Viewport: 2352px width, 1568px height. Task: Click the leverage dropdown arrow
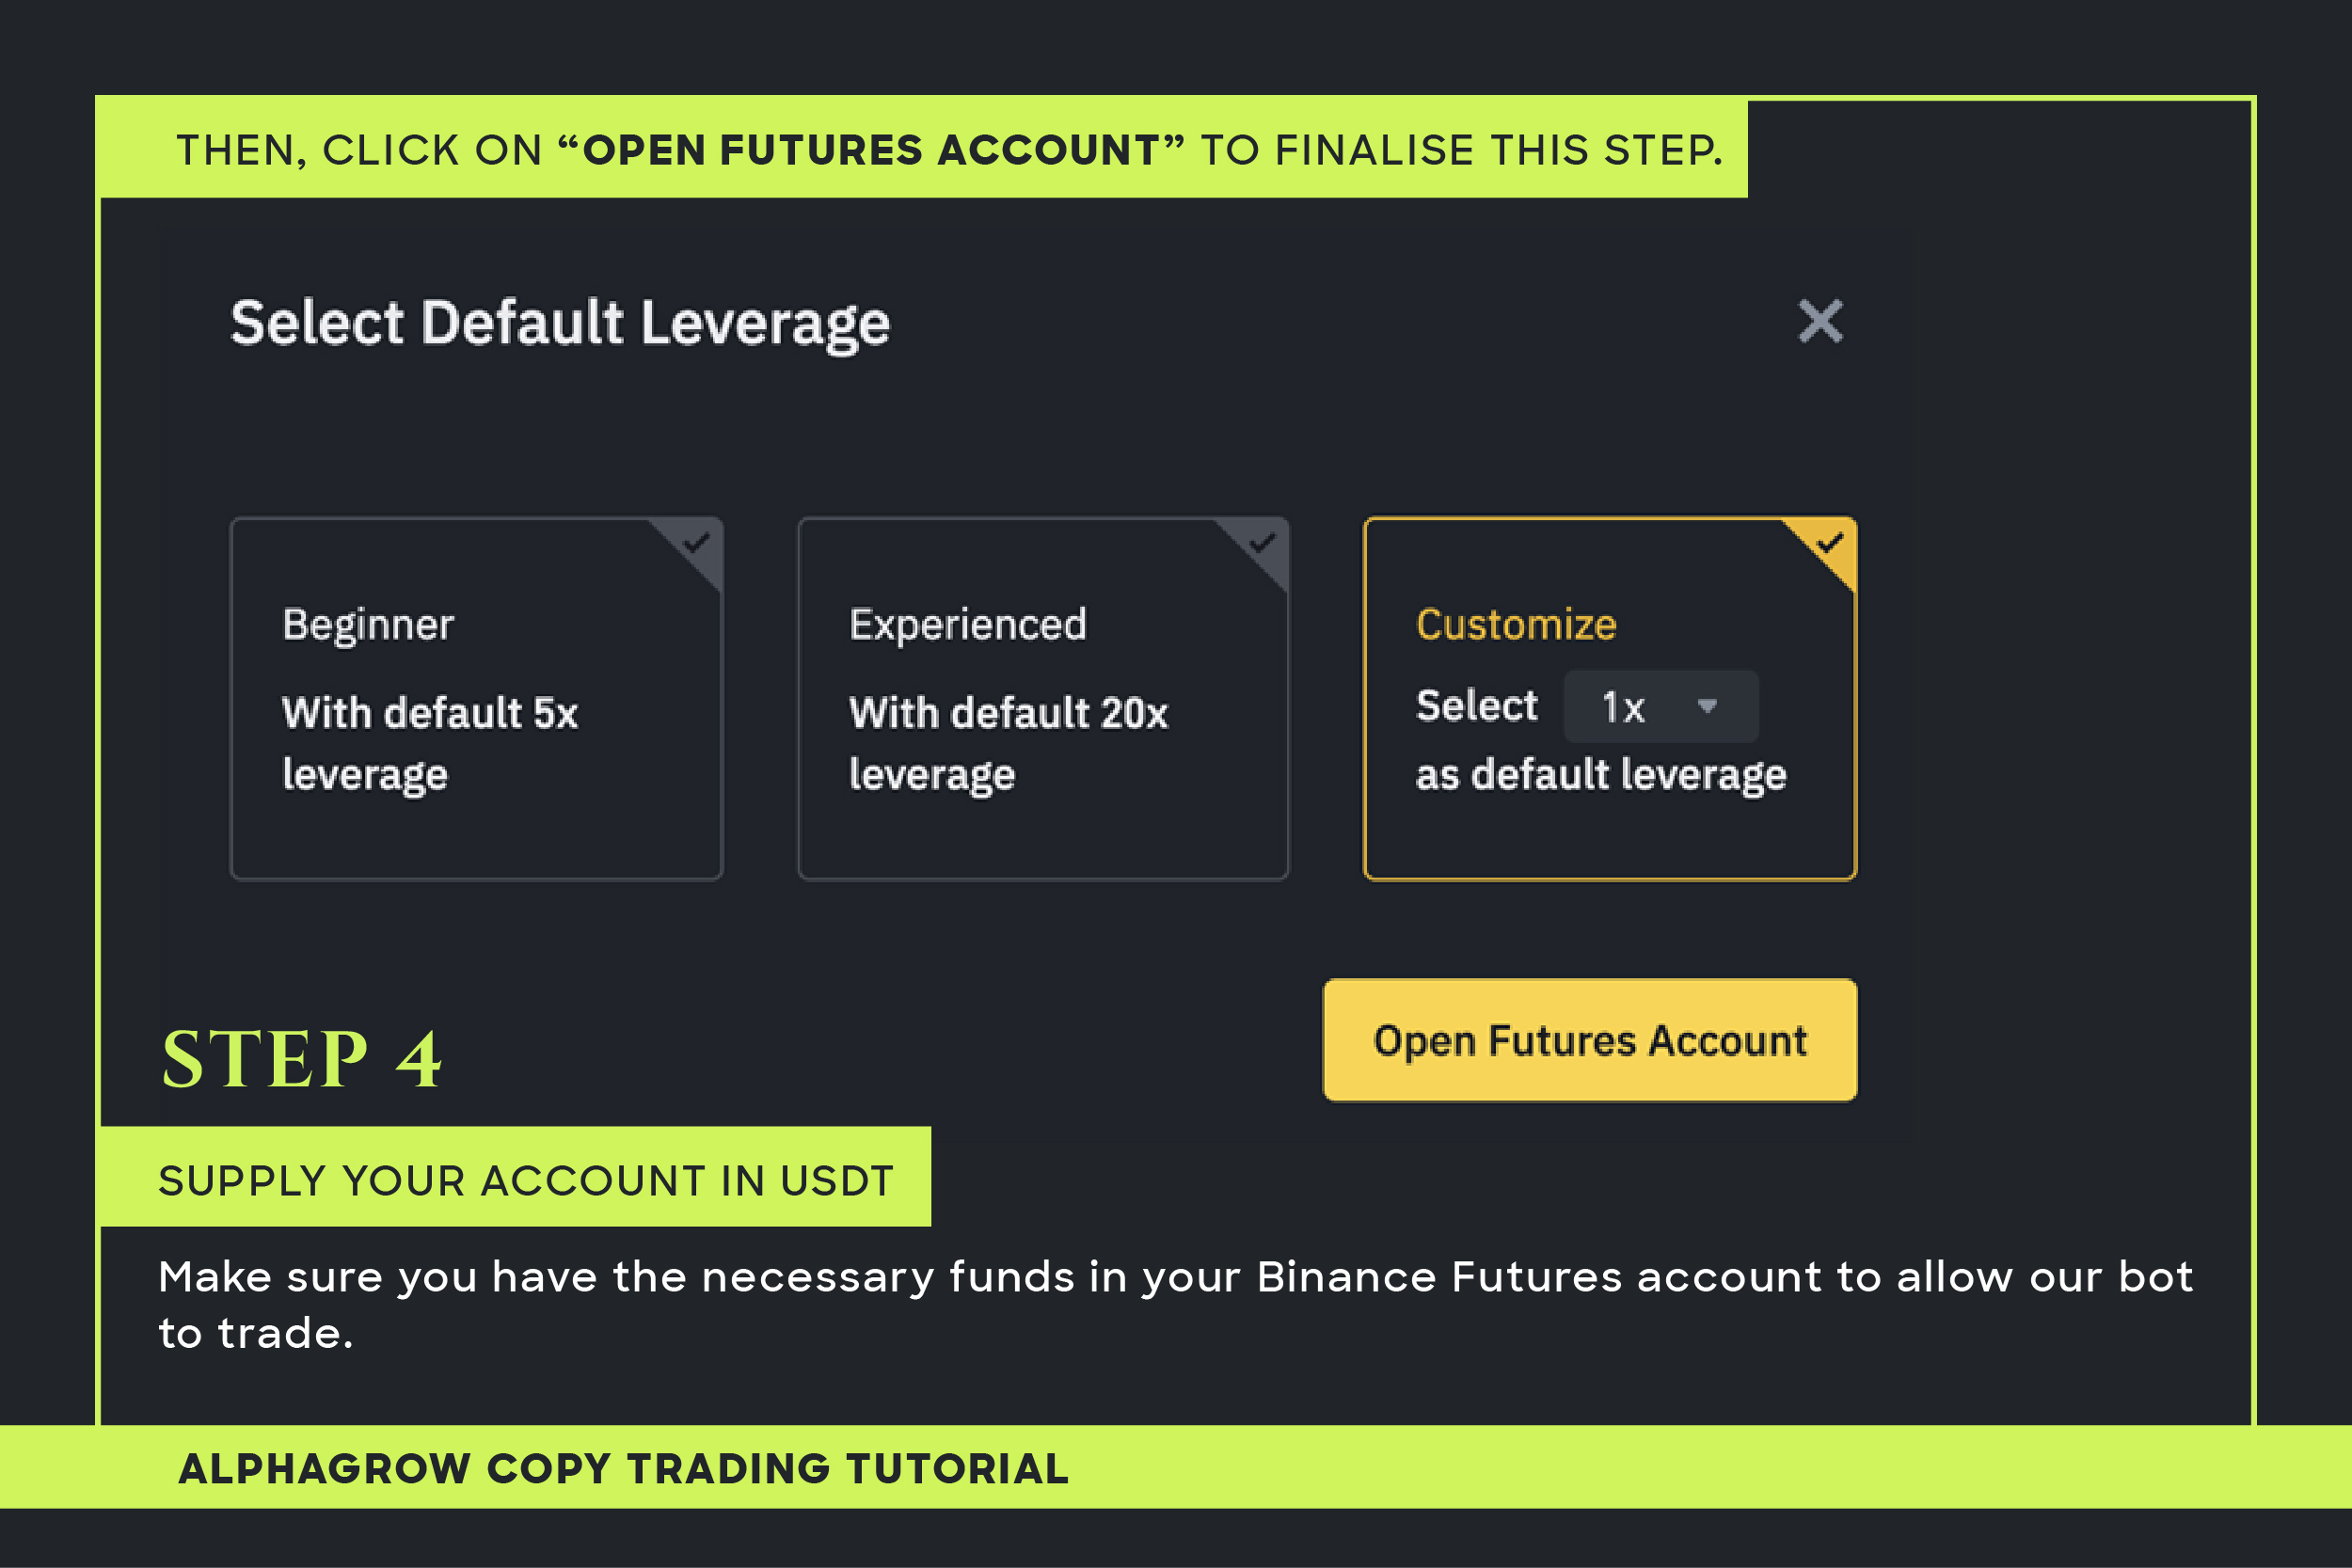click(x=1707, y=706)
